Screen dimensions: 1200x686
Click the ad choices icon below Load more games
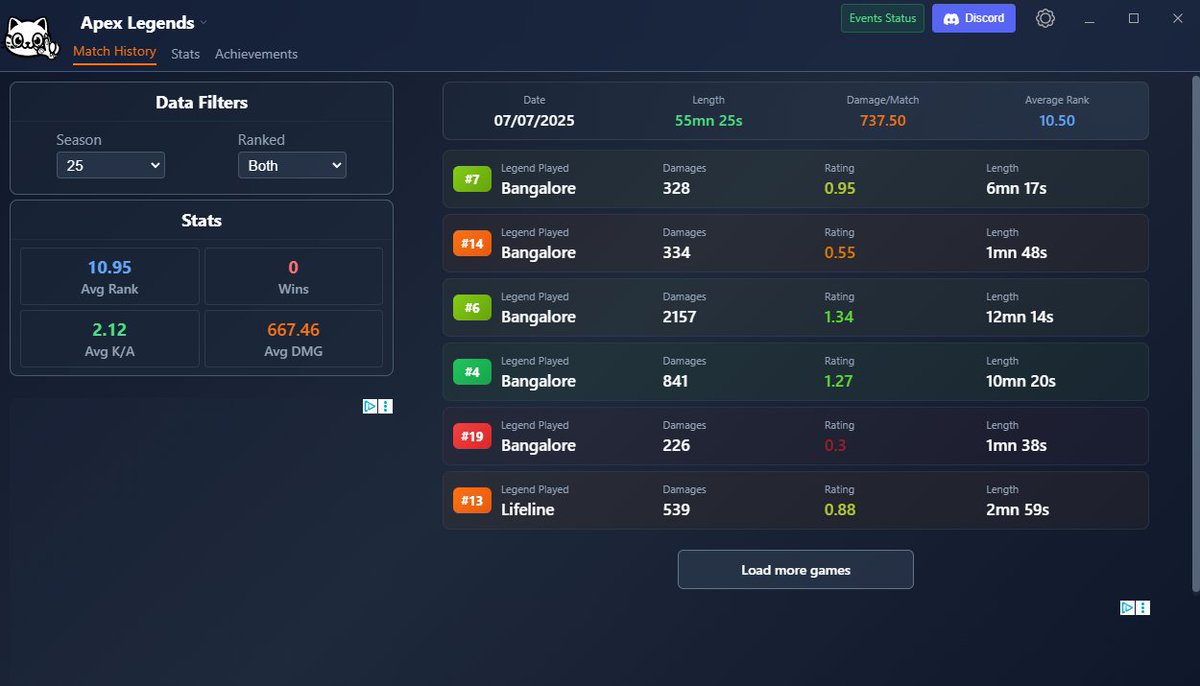tap(1127, 607)
